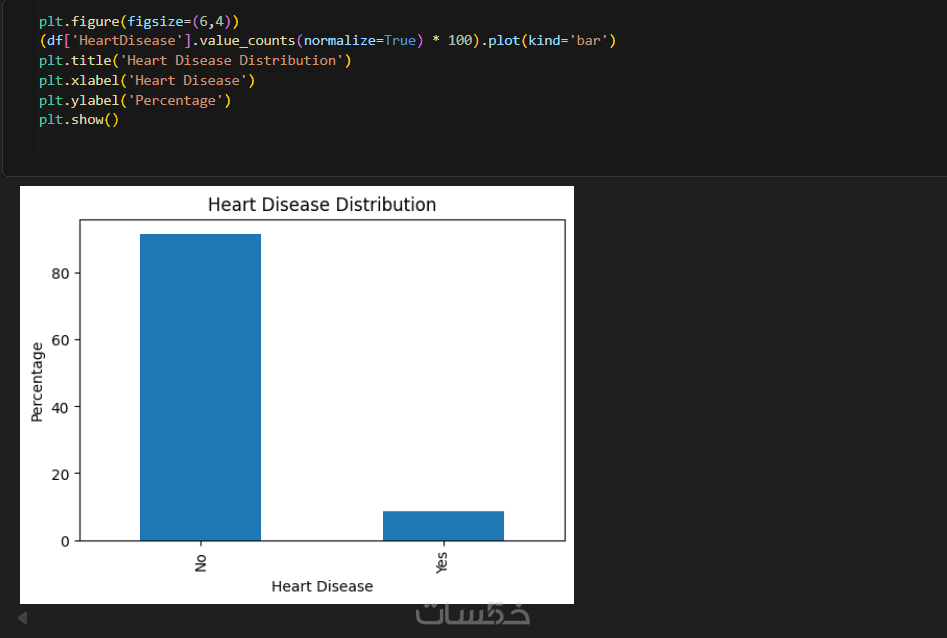Place cursor at the plt.show() line
The image size is (947, 638).
tap(79, 120)
